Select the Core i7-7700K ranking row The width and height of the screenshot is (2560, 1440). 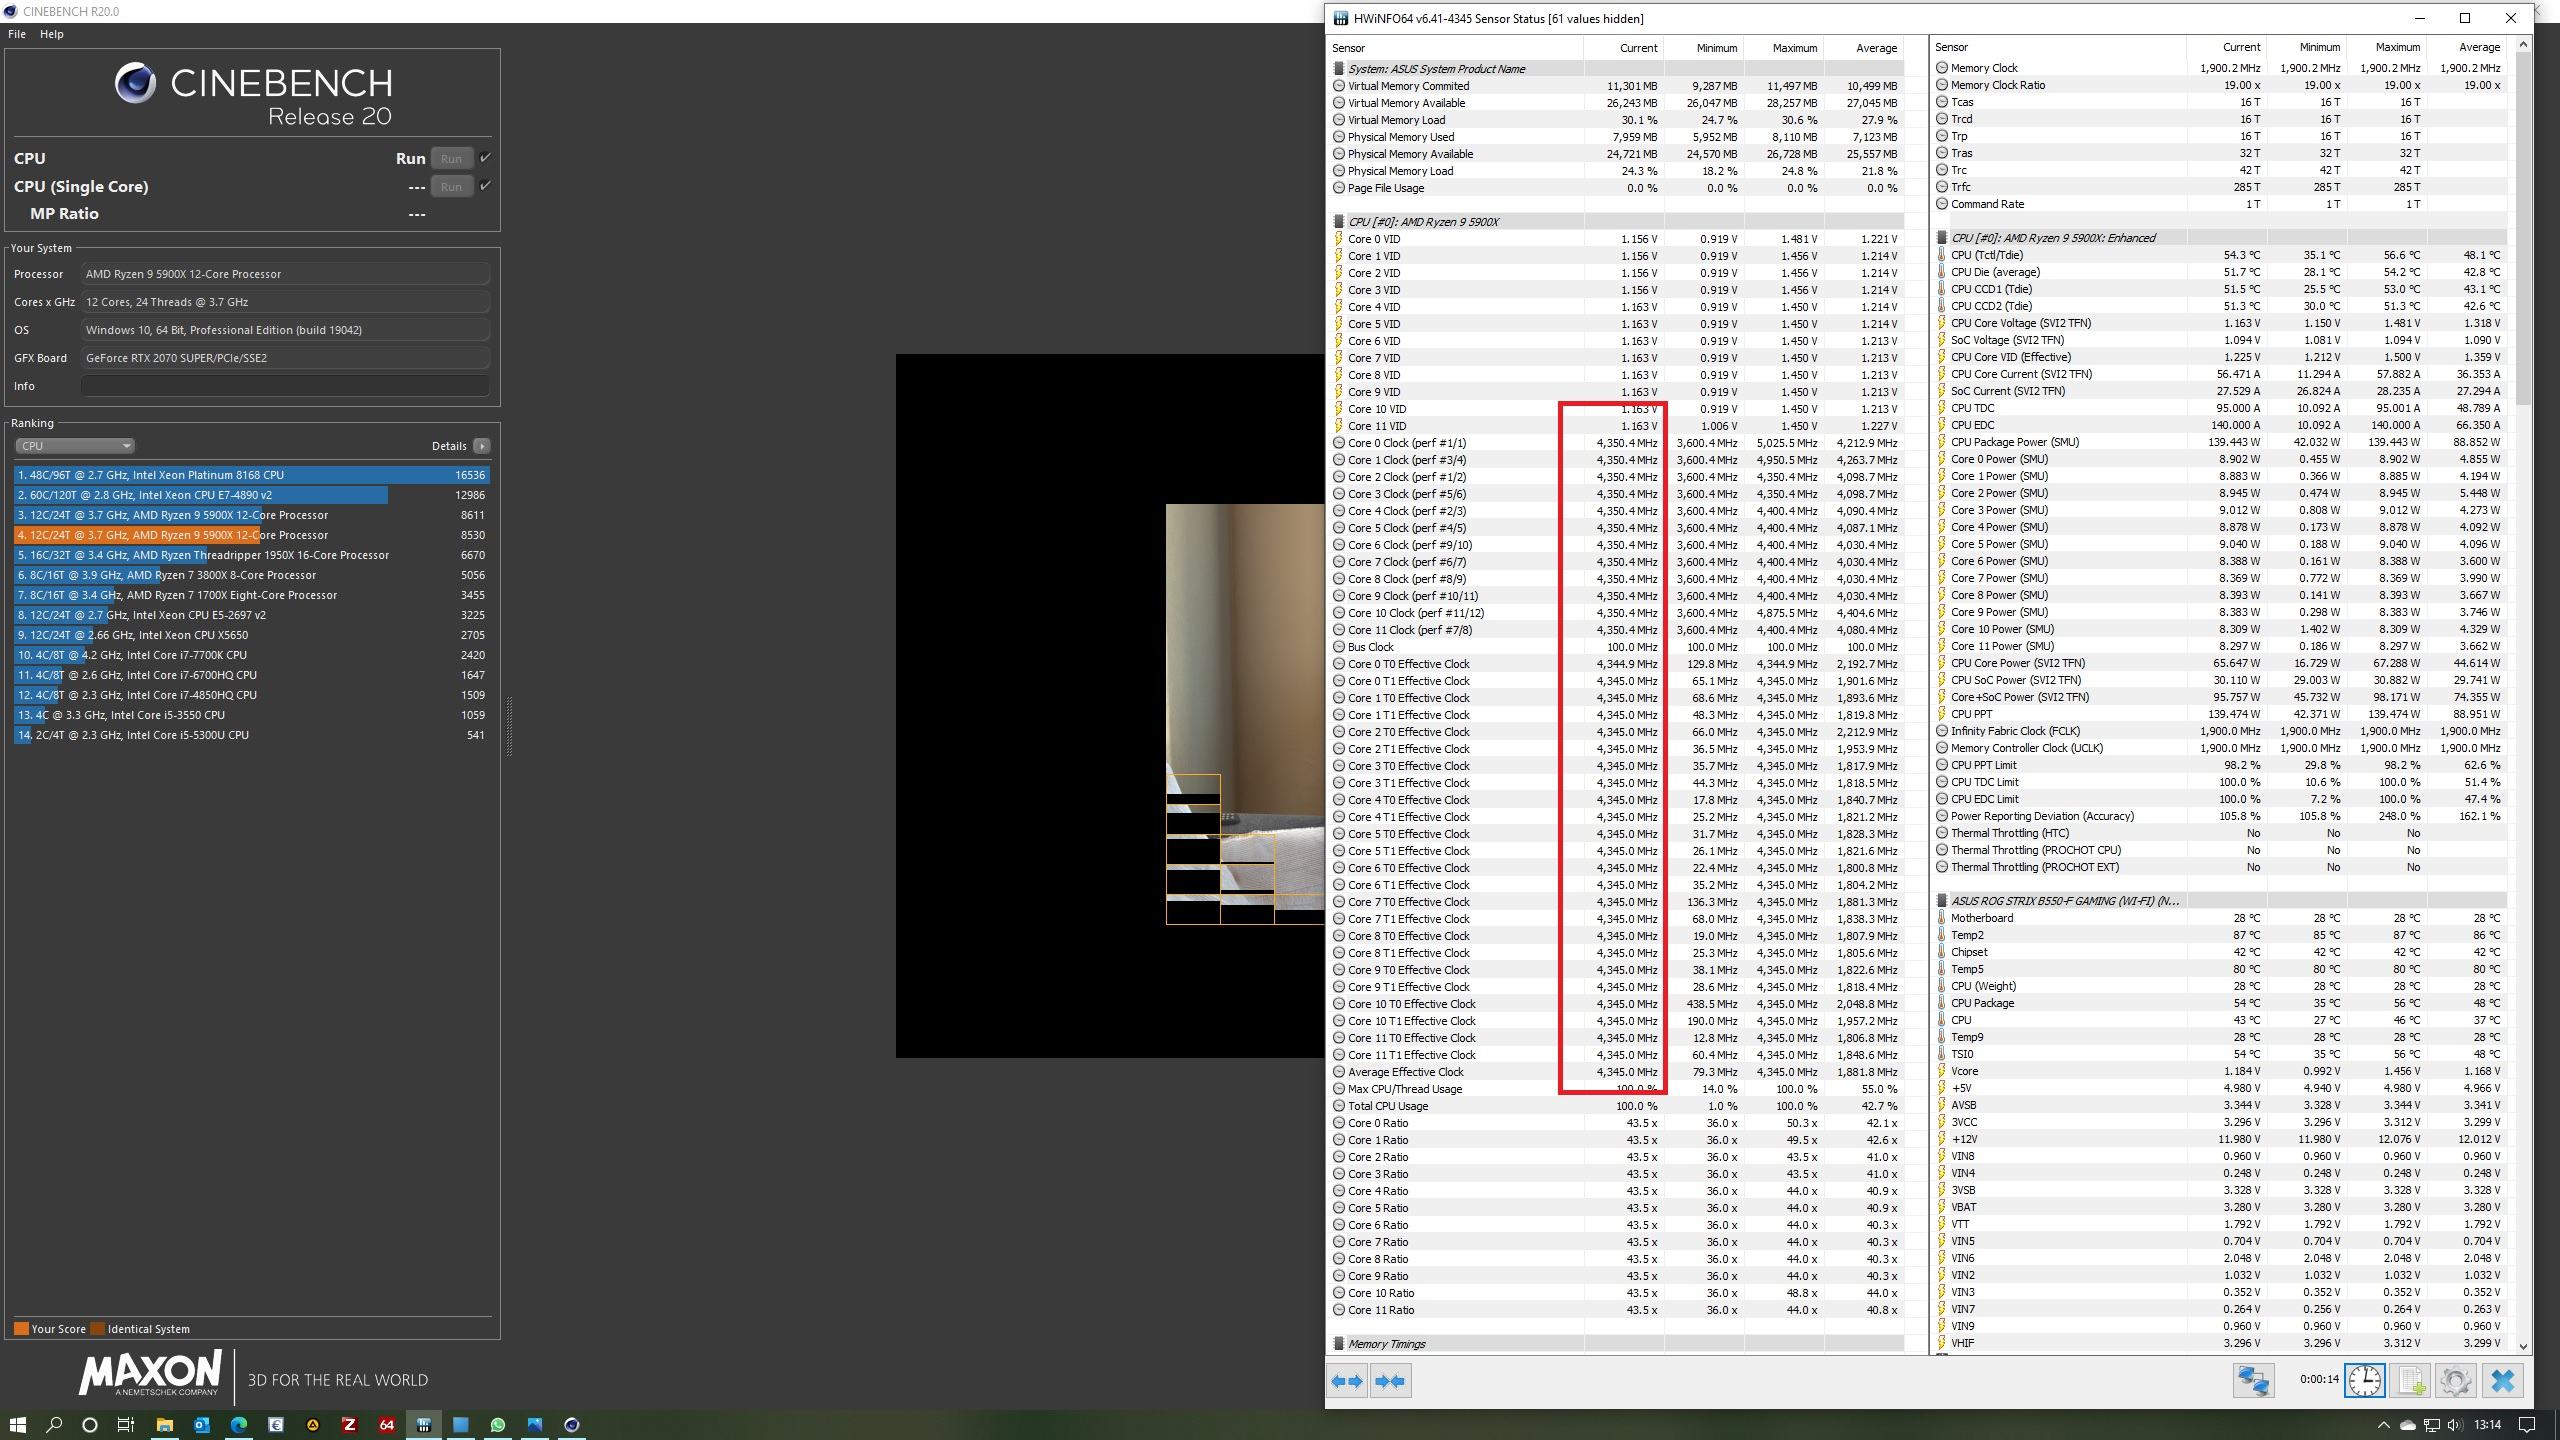(x=252, y=655)
